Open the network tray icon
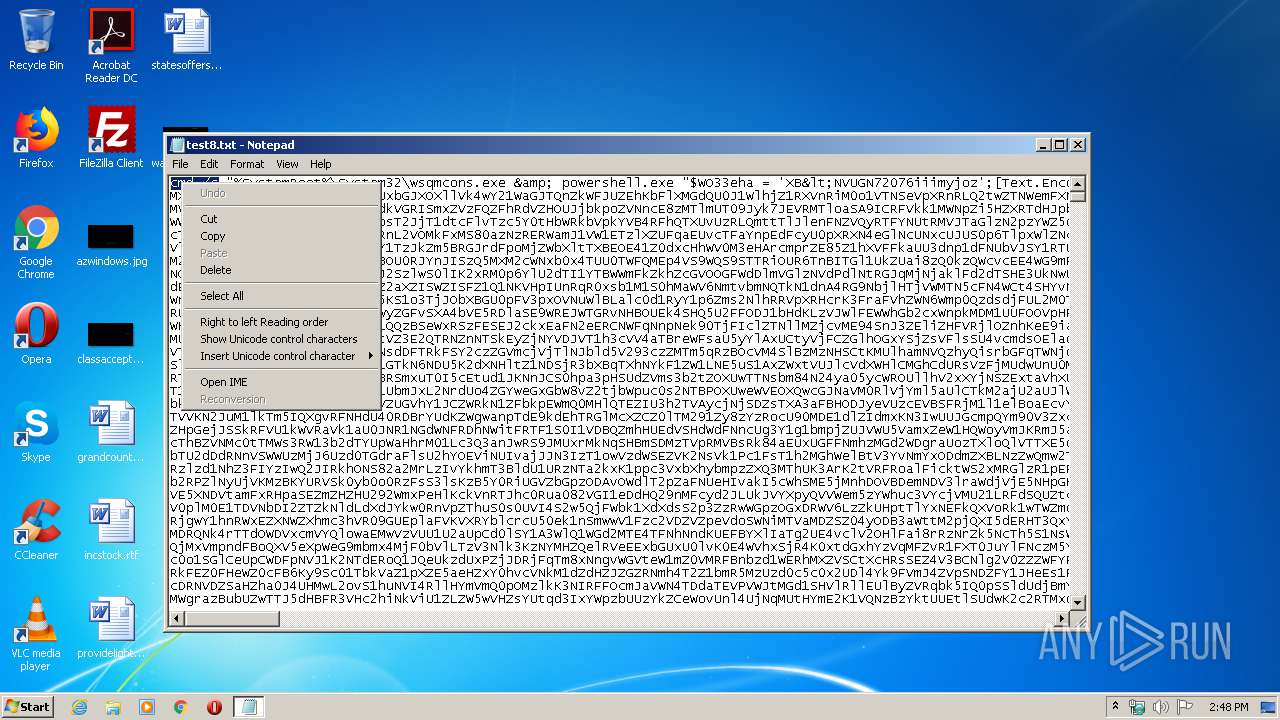1280x720 pixels. (1138, 707)
